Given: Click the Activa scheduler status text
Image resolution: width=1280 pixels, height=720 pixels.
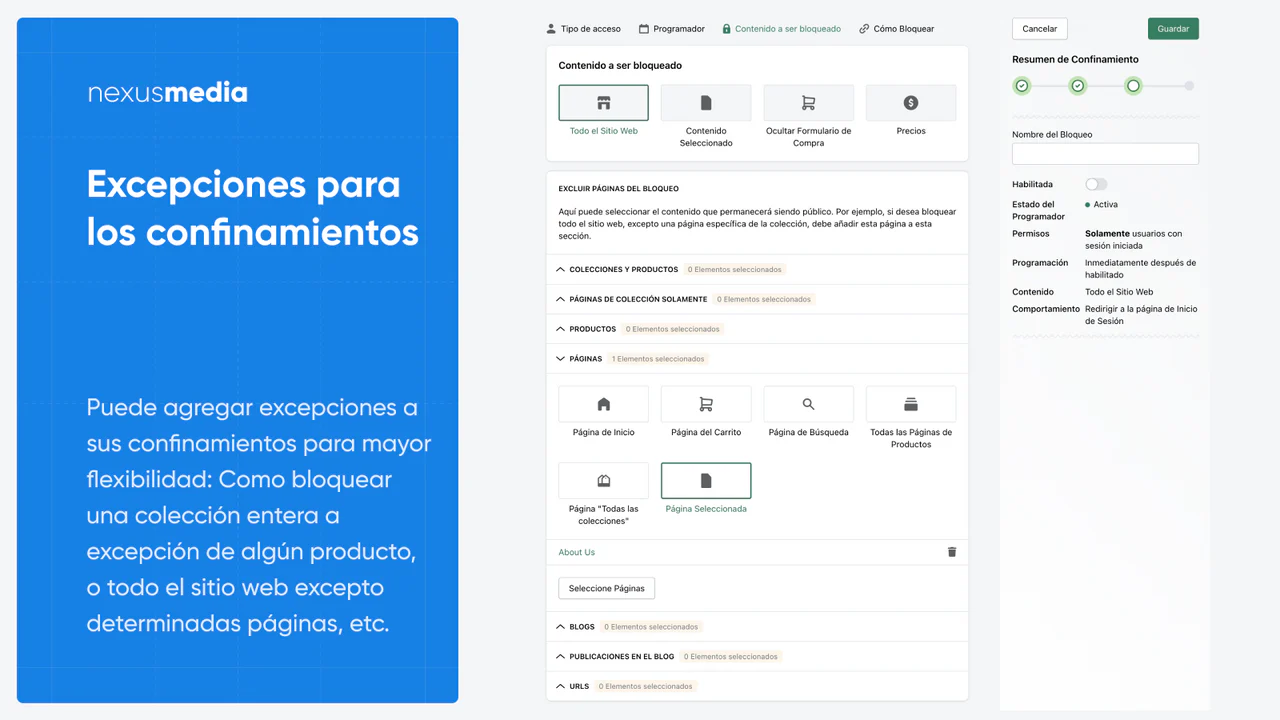Looking at the screenshot, I should point(1106,205).
